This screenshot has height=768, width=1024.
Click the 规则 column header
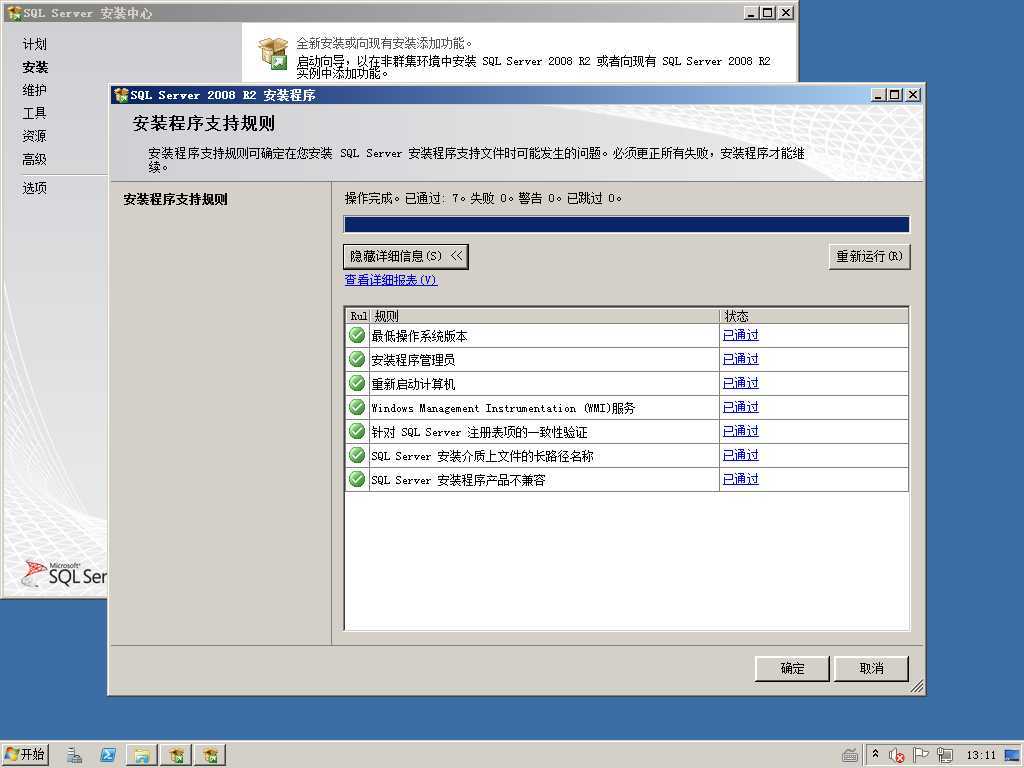tap(545, 316)
